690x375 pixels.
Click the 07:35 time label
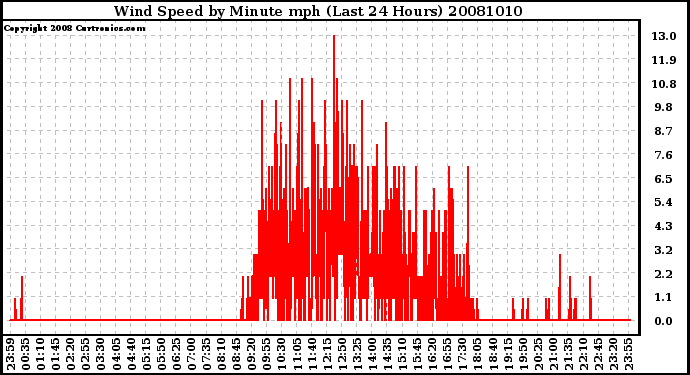coord(206,355)
